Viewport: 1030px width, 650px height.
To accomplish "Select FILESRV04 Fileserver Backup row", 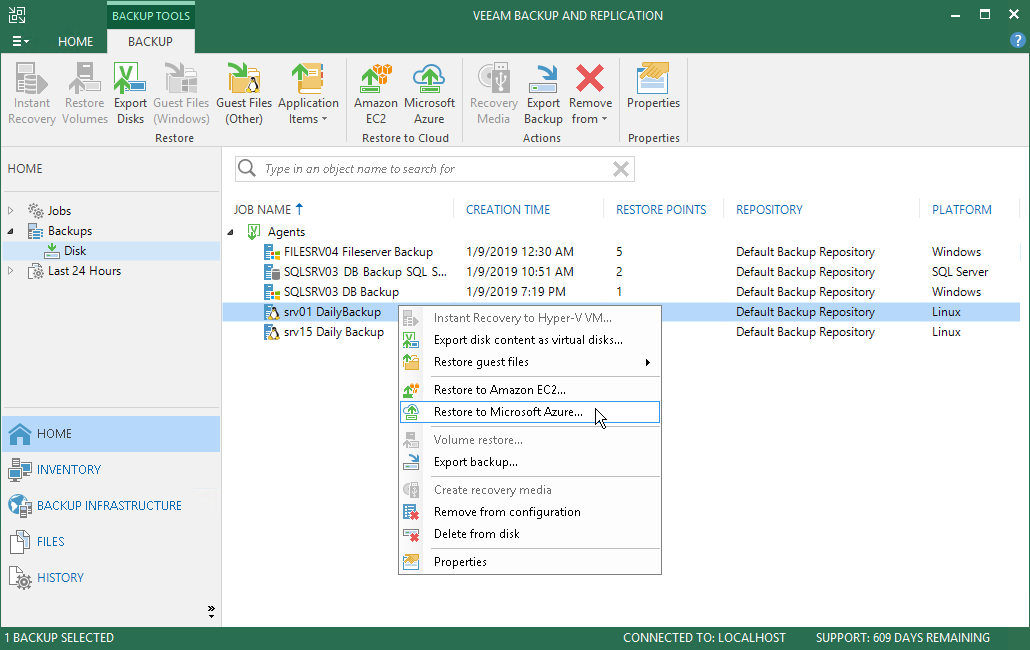I will click(621, 252).
